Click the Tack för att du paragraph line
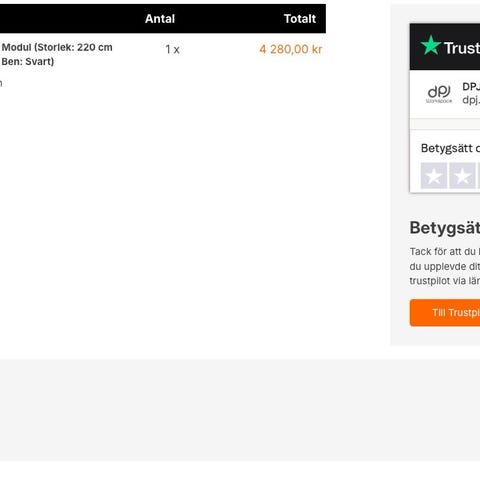Viewport: 480px width, 480px height. 445,252
